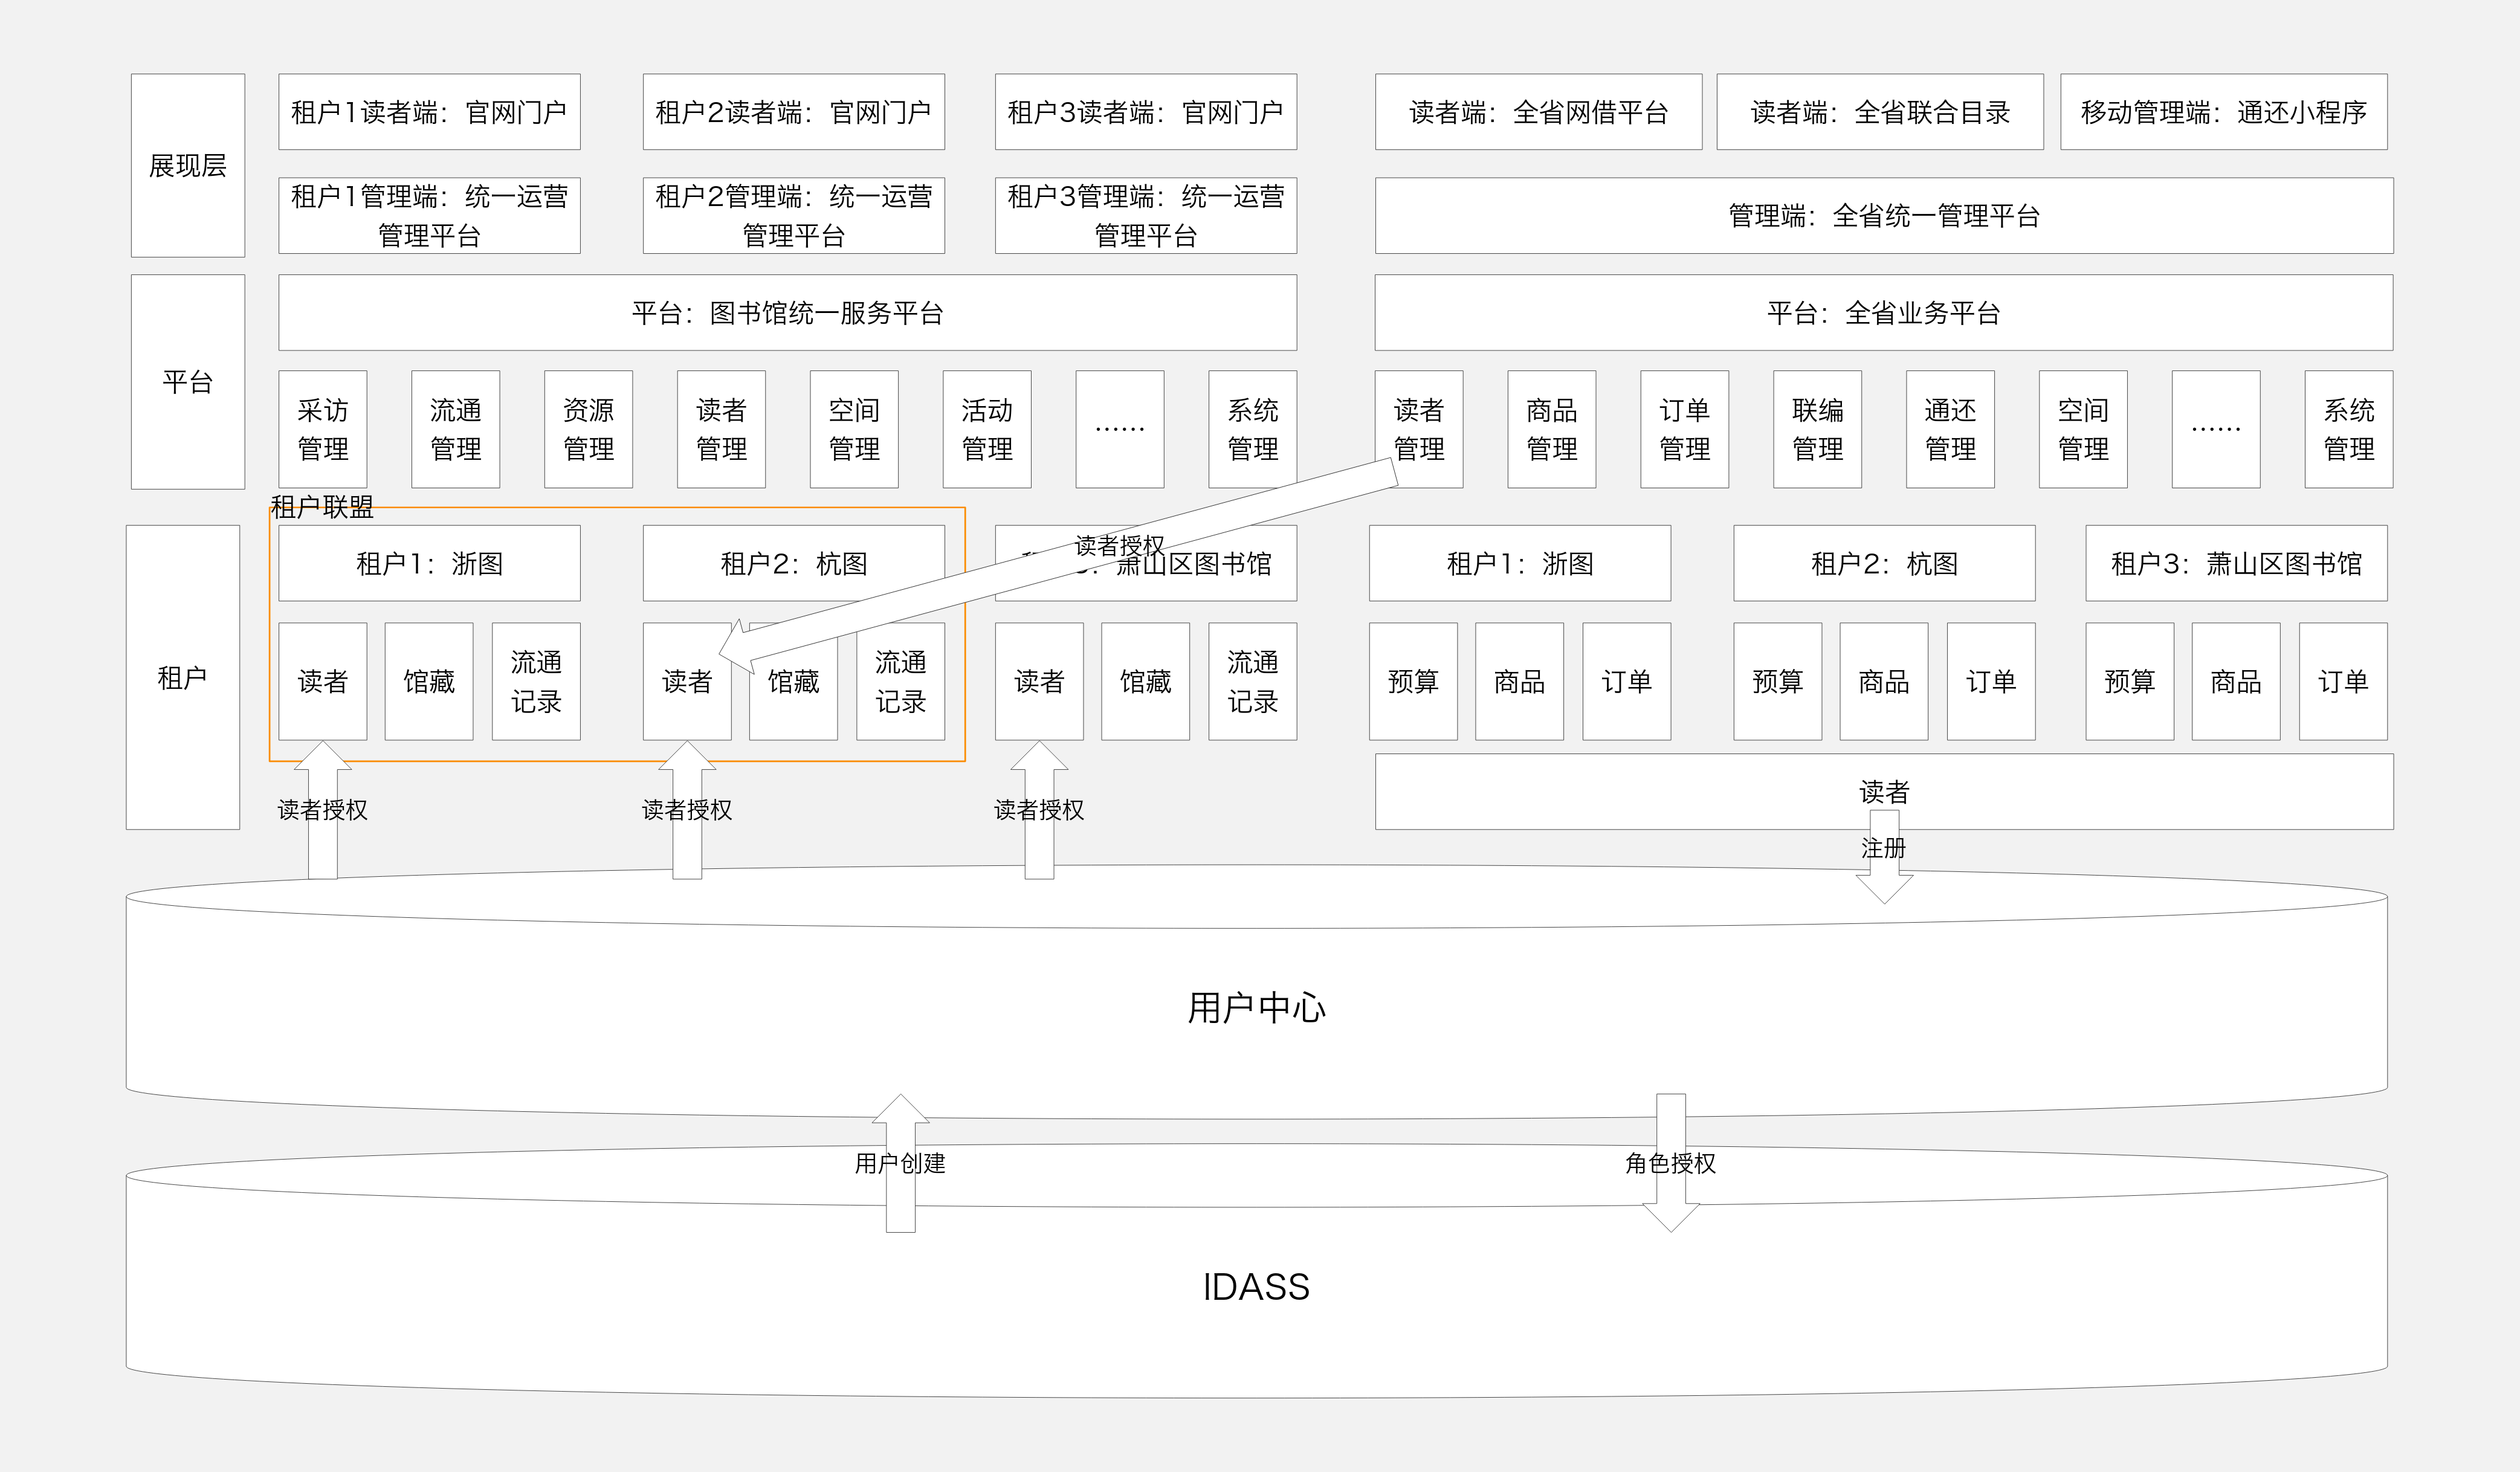This screenshot has height=1472, width=2520.
Task: Select 平台:全省业务平台 box
Action: pyautogui.click(x=1884, y=313)
